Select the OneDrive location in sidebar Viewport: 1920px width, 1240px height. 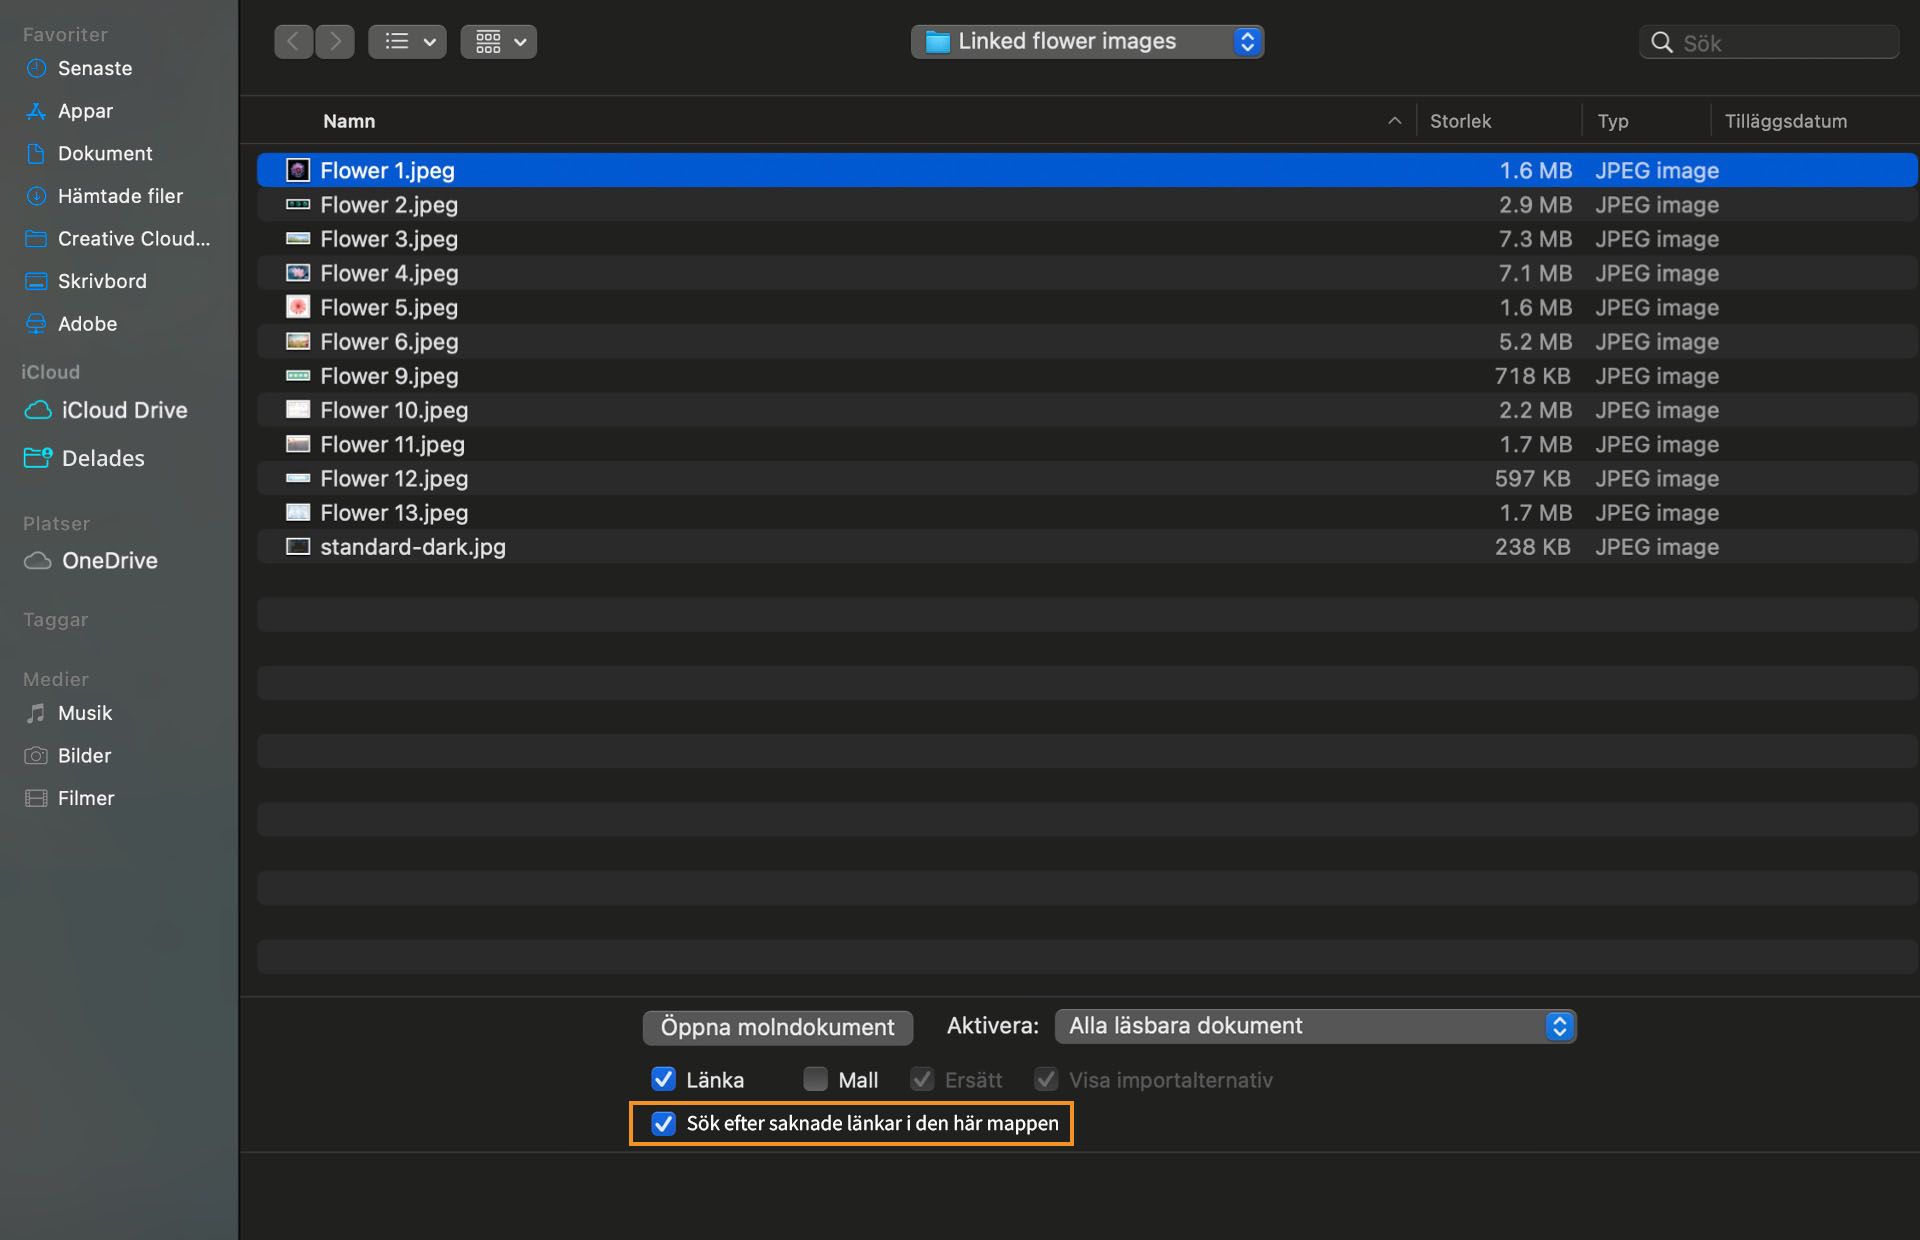[109, 561]
